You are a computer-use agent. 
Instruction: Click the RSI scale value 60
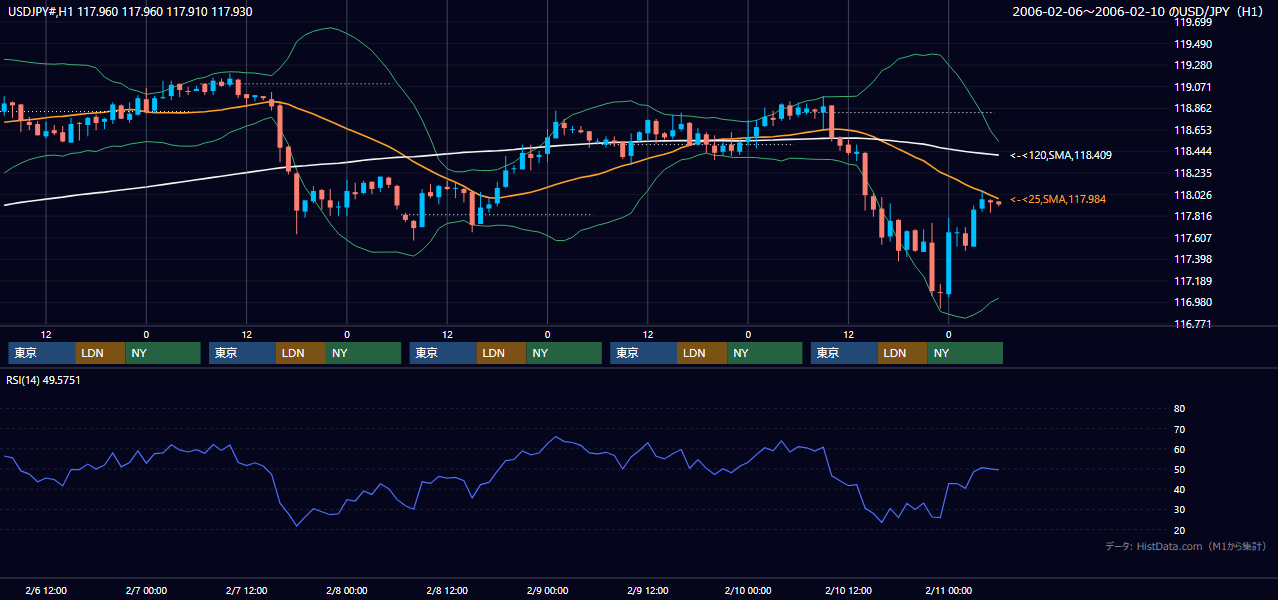(x=1179, y=449)
